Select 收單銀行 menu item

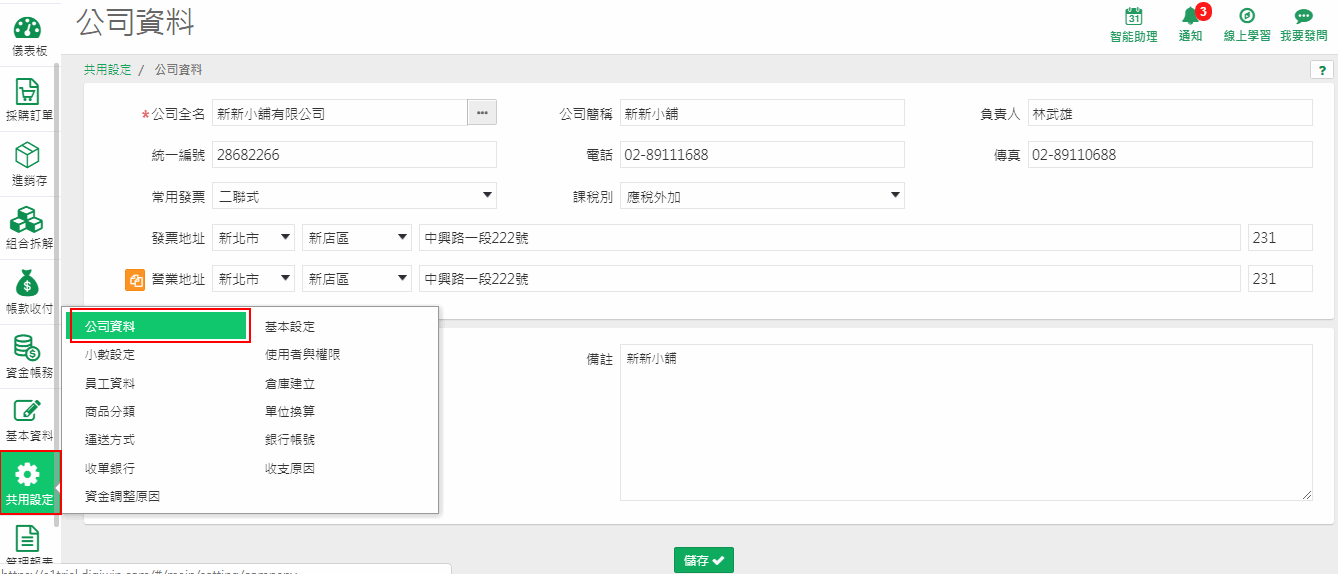click(110, 468)
